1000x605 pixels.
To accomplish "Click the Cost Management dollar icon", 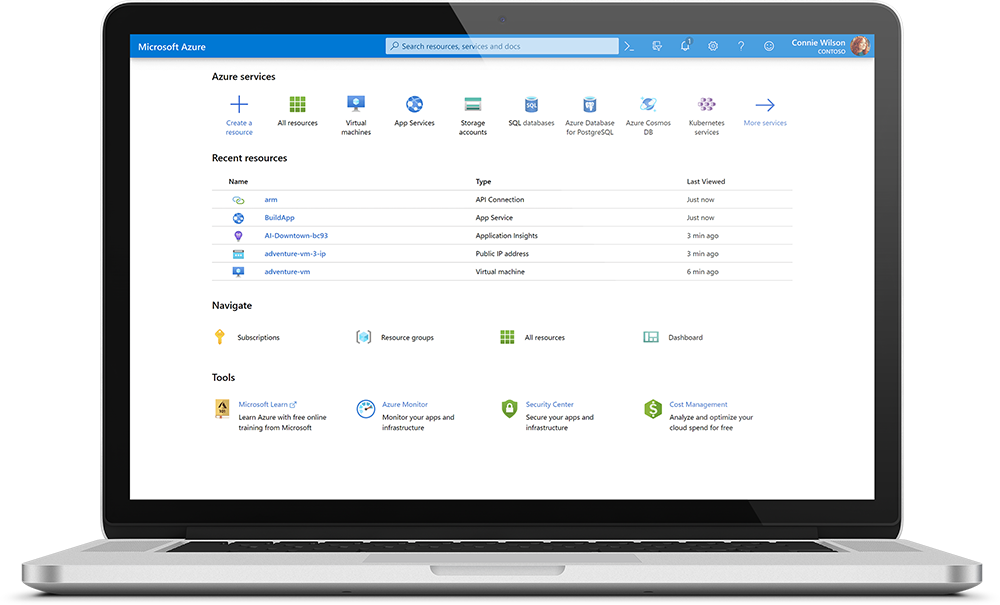I will (653, 409).
